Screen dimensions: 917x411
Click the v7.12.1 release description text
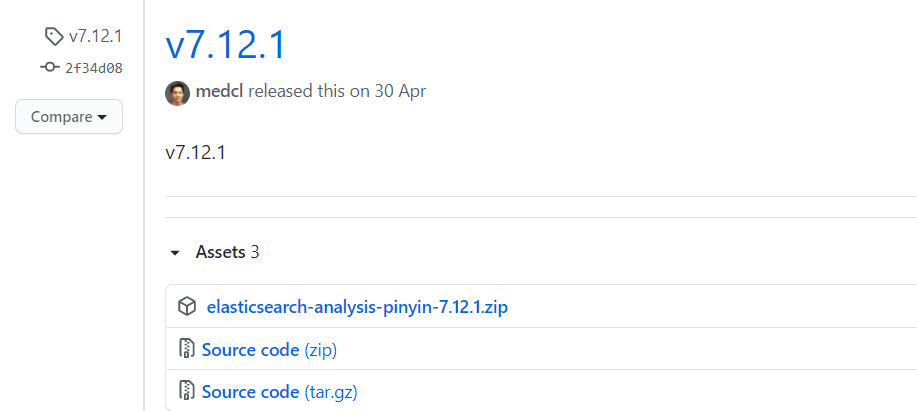pyautogui.click(x=195, y=153)
